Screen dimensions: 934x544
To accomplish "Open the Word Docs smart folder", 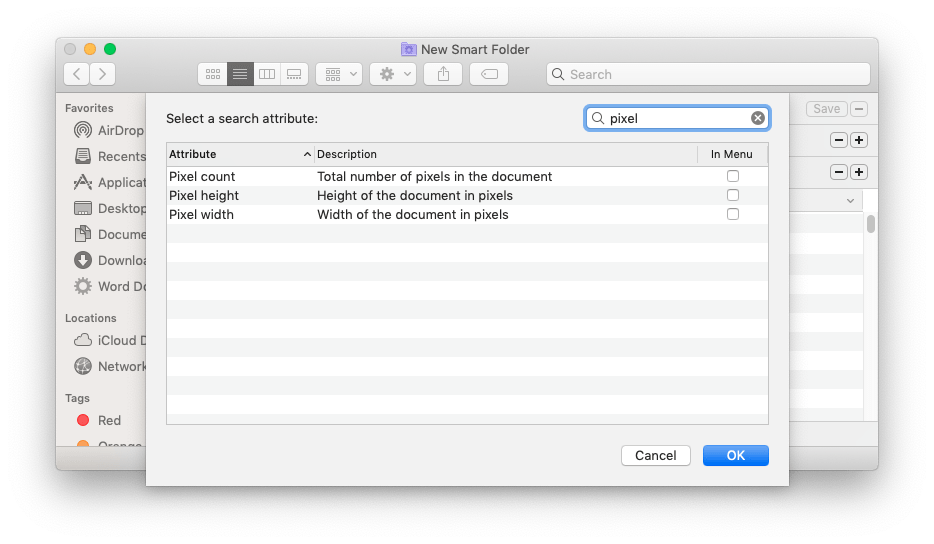I will tap(110, 287).
